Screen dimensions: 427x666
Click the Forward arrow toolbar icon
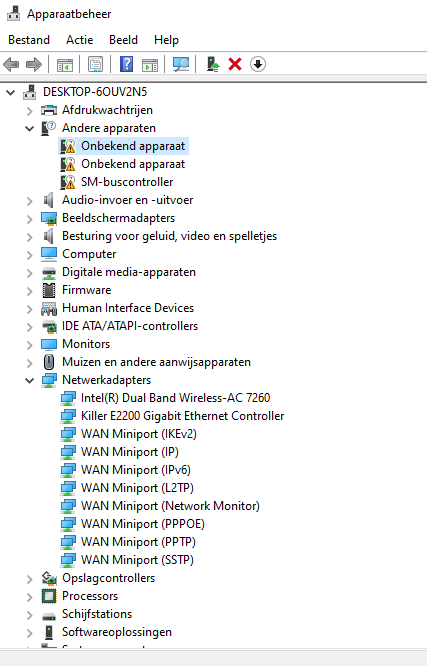click(x=34, y=65)
